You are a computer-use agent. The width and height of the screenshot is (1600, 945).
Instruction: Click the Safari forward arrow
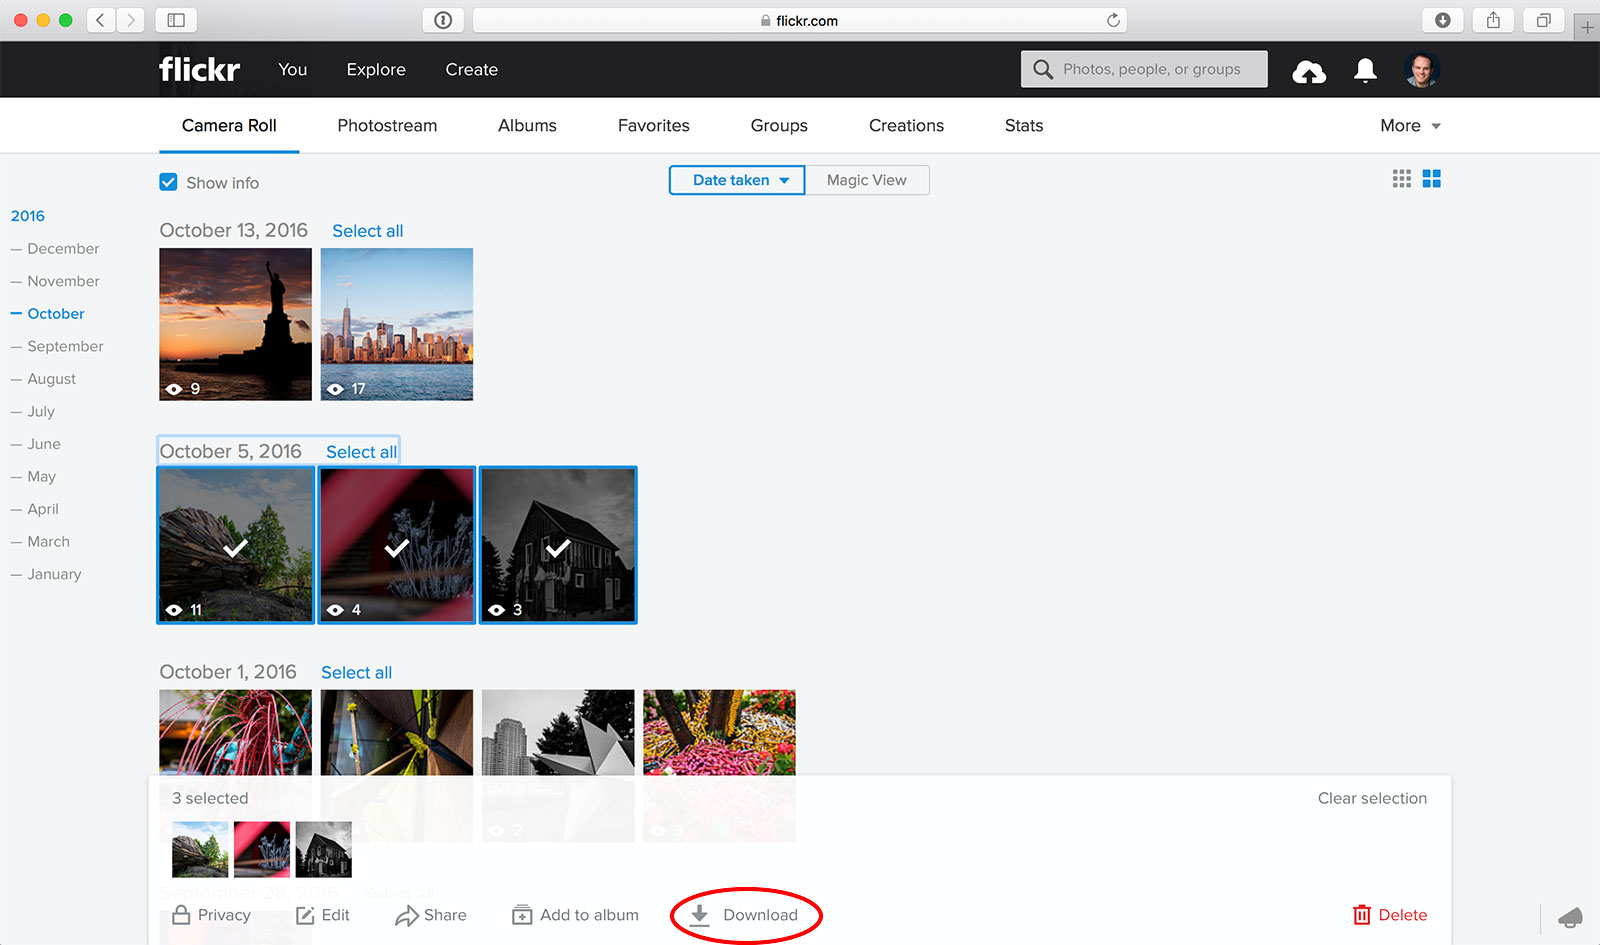click(x=131, y=20)
